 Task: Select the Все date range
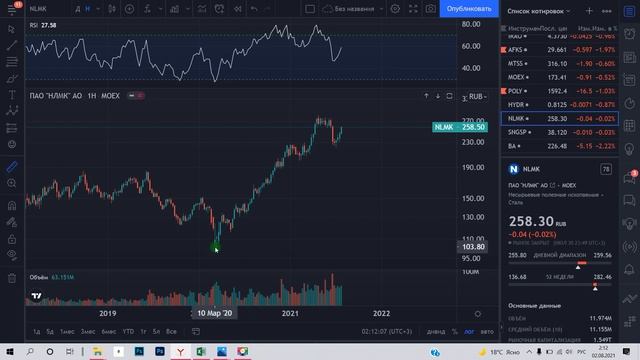[x=171, y=331]
